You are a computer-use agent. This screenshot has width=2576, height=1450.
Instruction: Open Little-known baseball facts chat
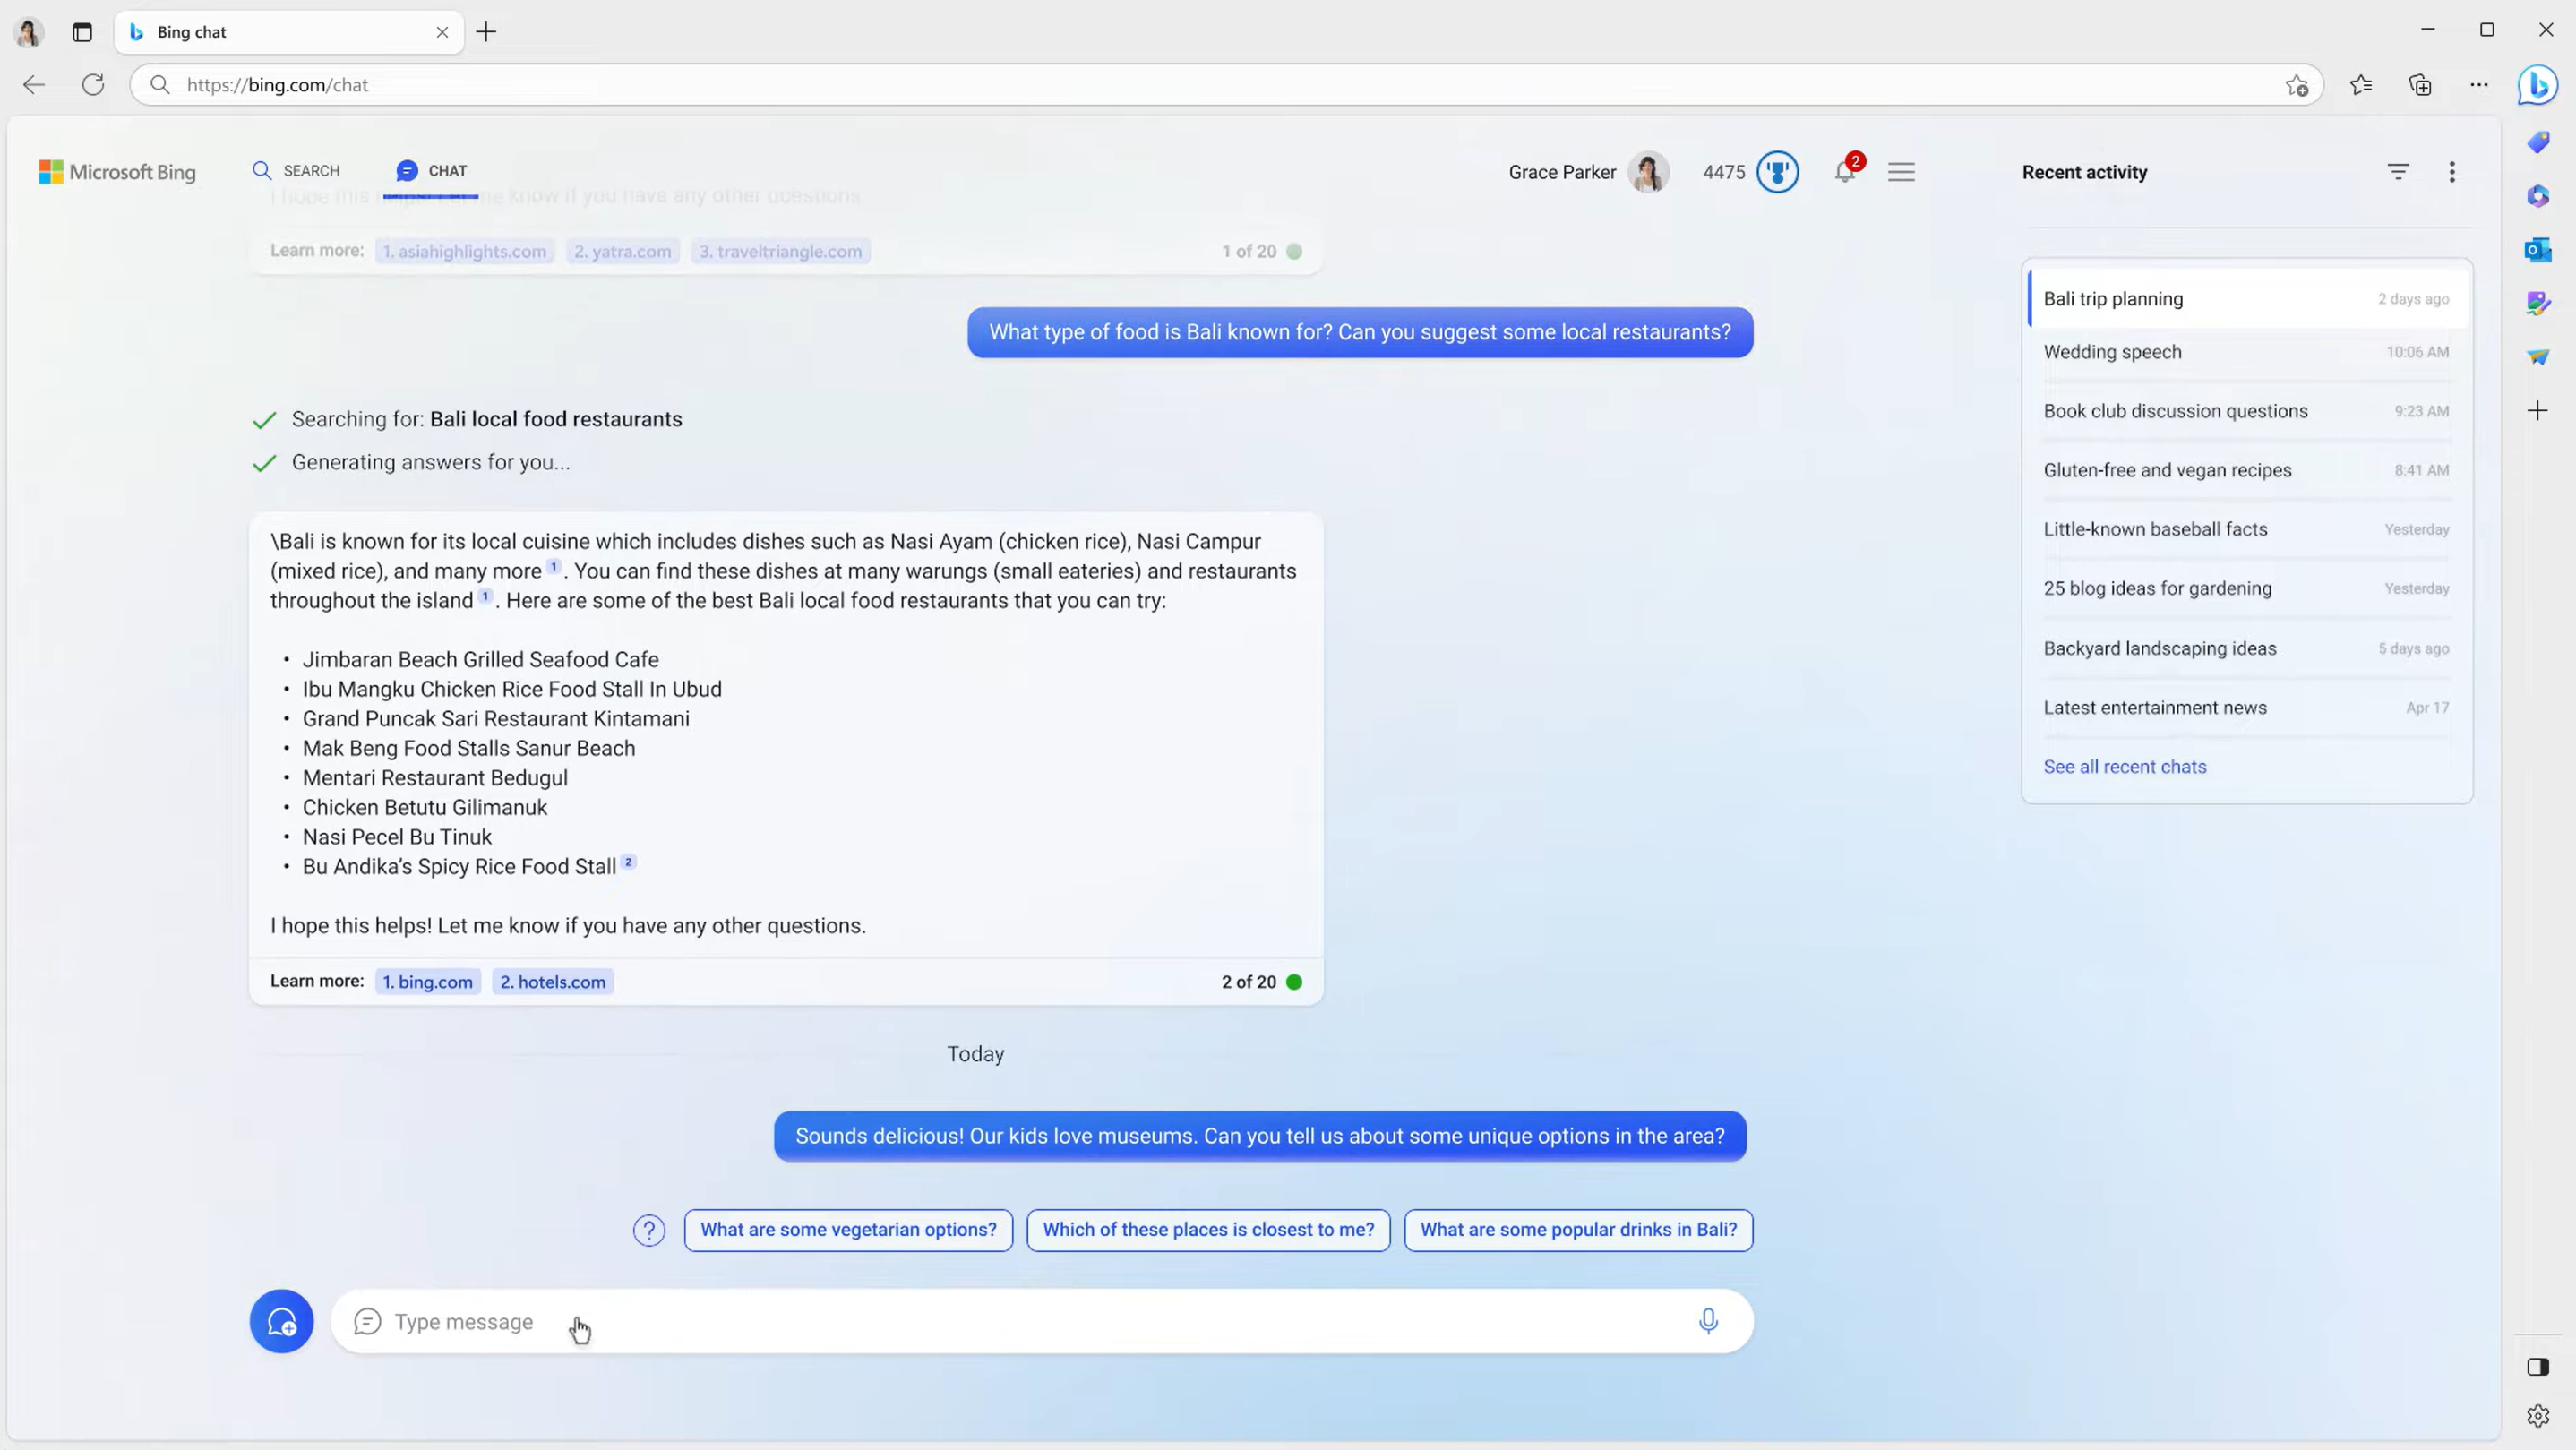coord(2247,529)
